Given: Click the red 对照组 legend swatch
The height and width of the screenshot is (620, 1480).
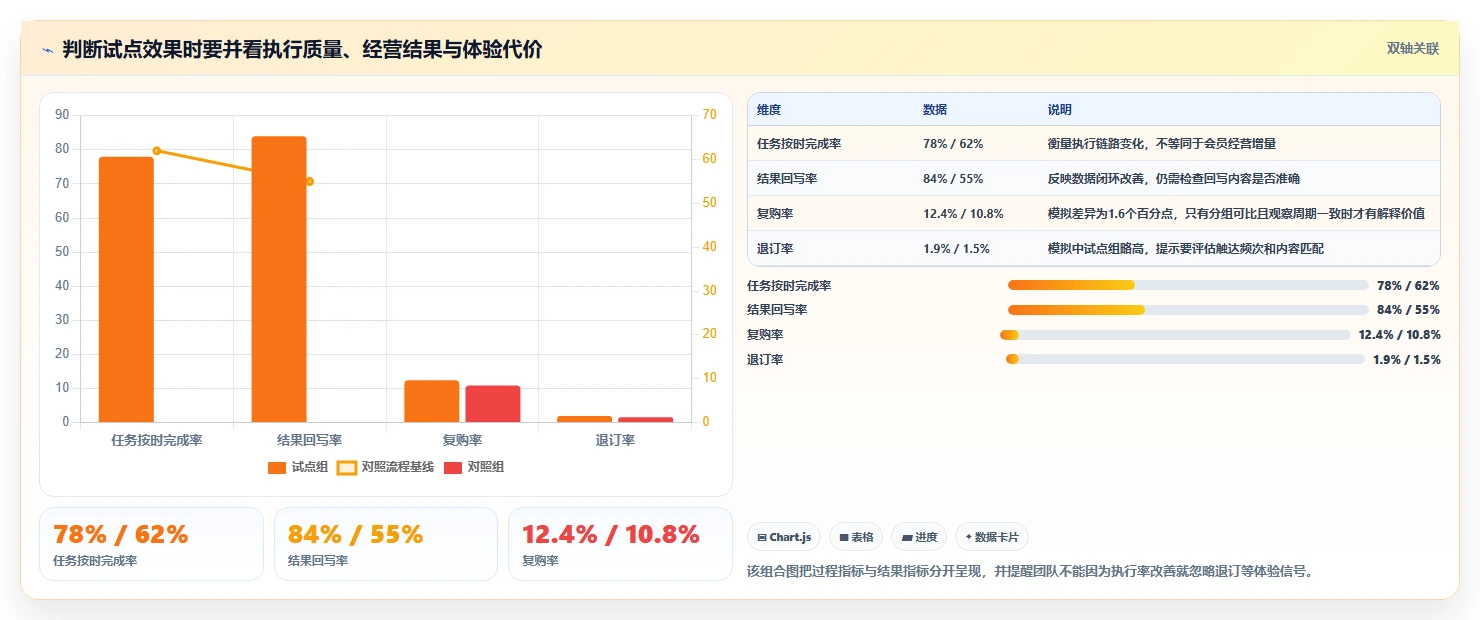Looking at the screenshot, I should 452,468.
